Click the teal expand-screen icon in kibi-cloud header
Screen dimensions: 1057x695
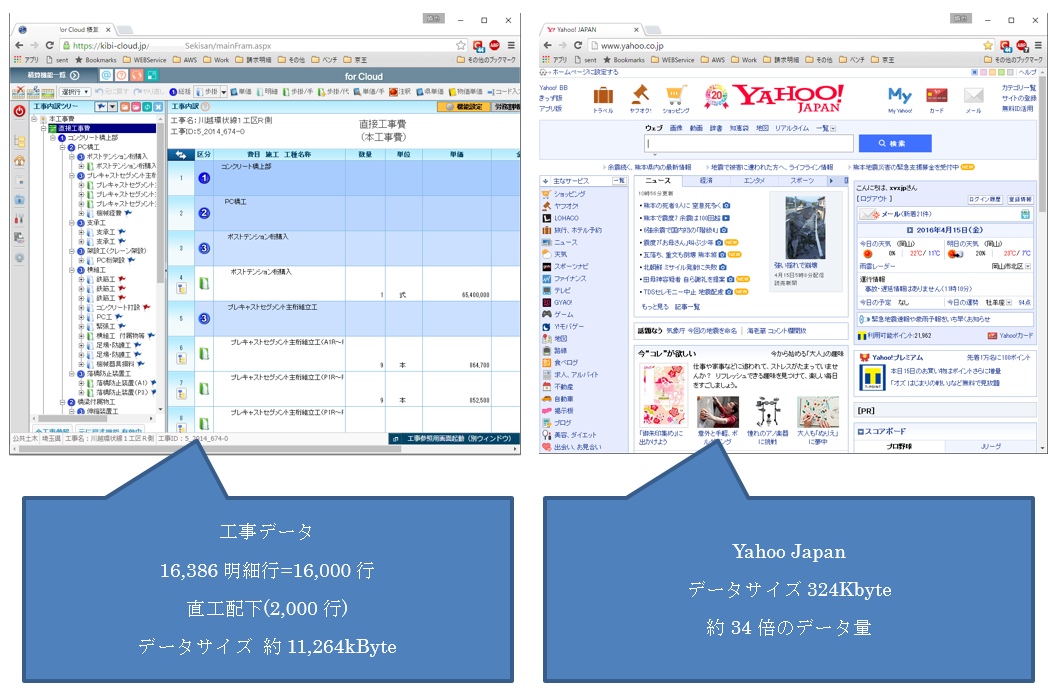[x=152, y=75]
